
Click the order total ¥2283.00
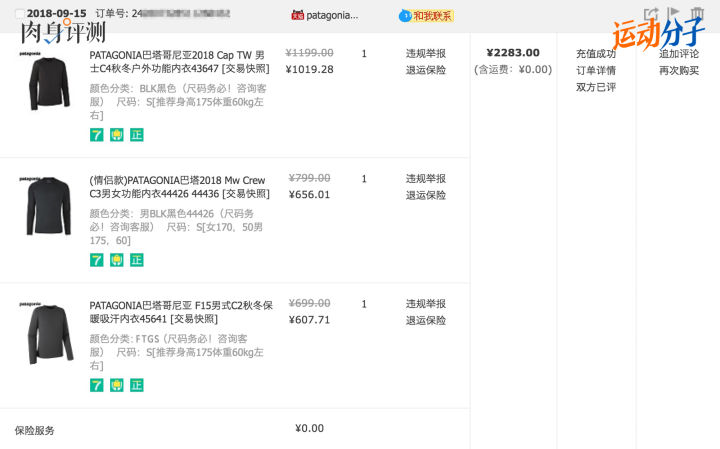513,53
